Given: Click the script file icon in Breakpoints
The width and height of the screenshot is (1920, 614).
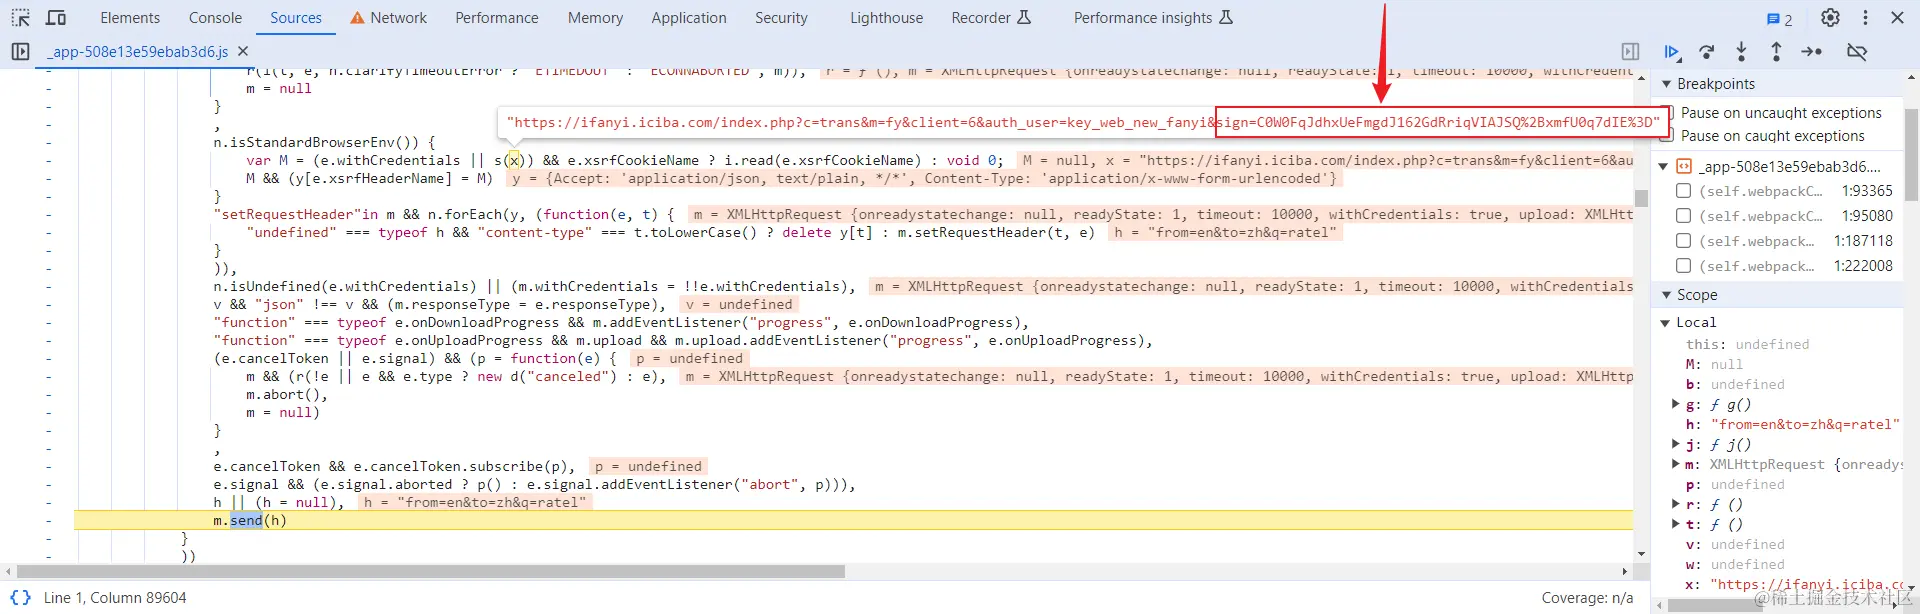Looking at the screenshot, I should pos(1684,166).
